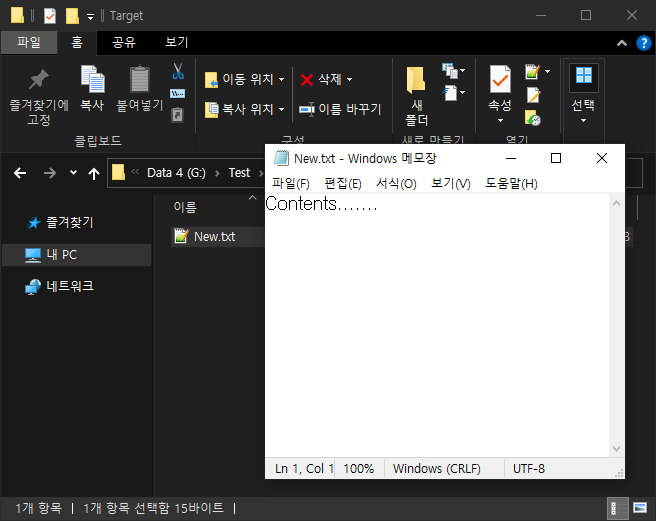Click the Forward navigation arrow

pyautogui.click(x=50, y=173)
